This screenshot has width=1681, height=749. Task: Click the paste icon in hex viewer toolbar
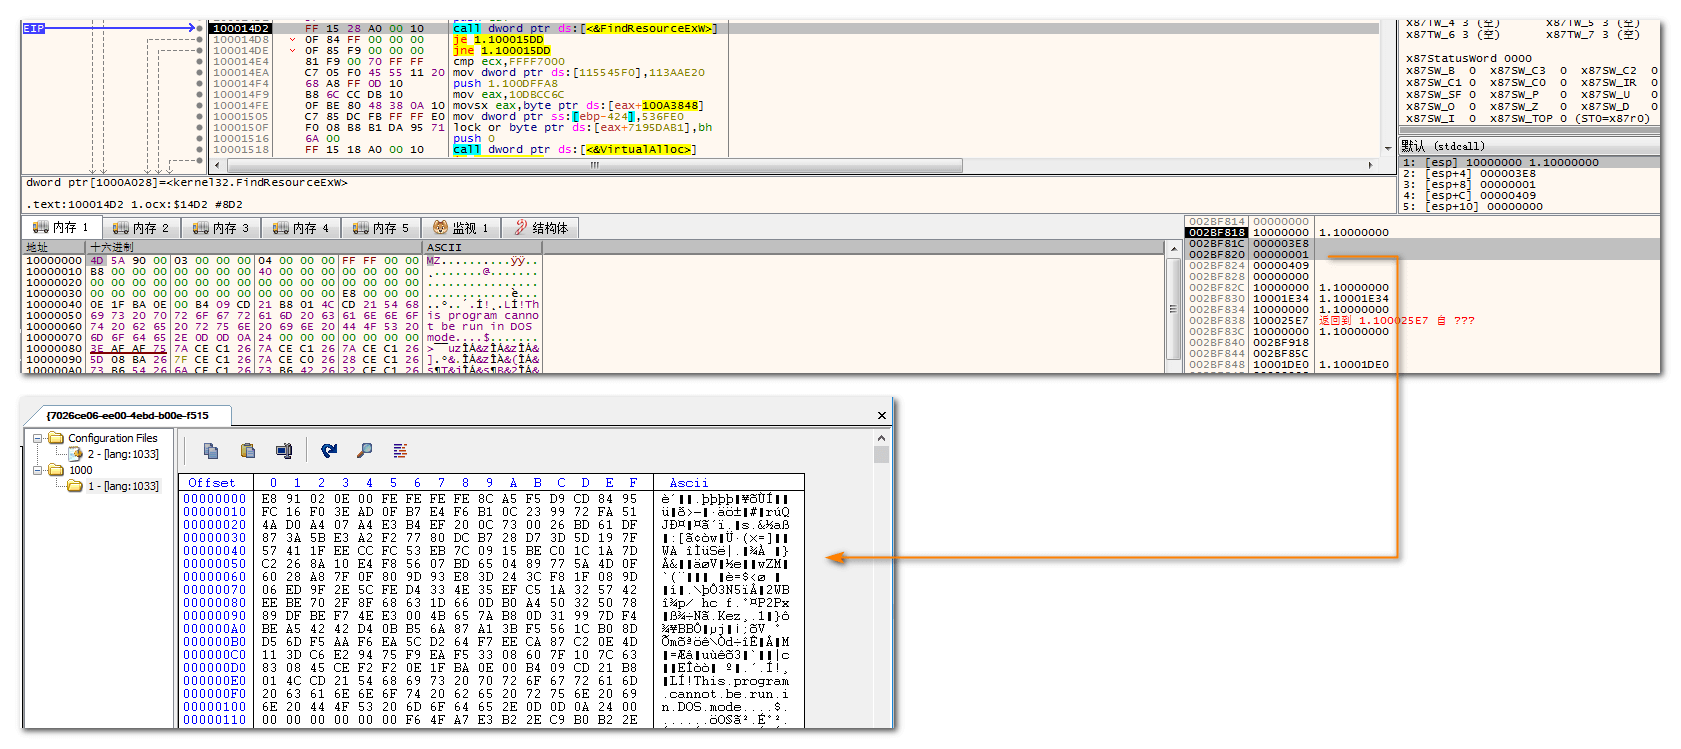pos(248,451)
